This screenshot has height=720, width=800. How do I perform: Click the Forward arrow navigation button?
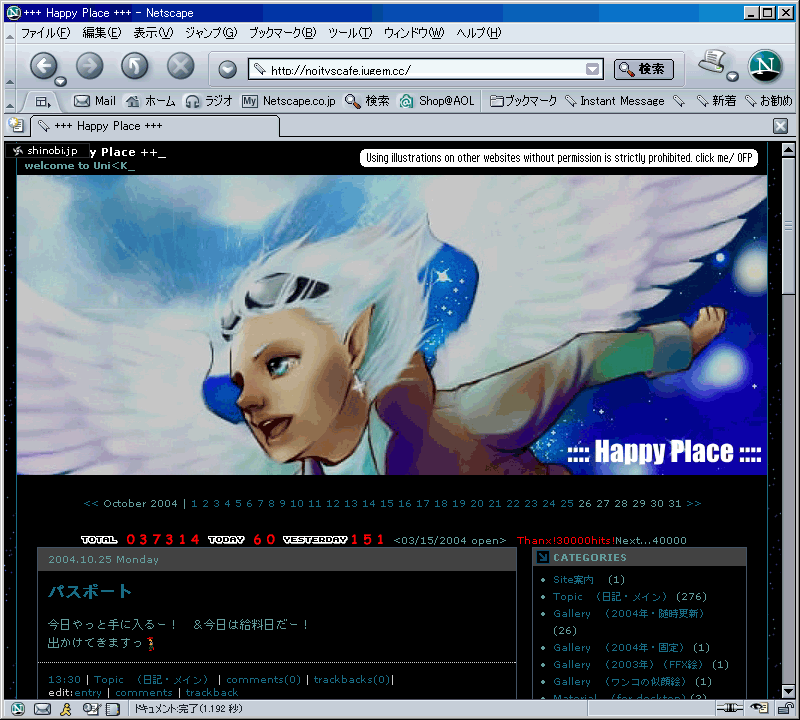tap(89, 65)
